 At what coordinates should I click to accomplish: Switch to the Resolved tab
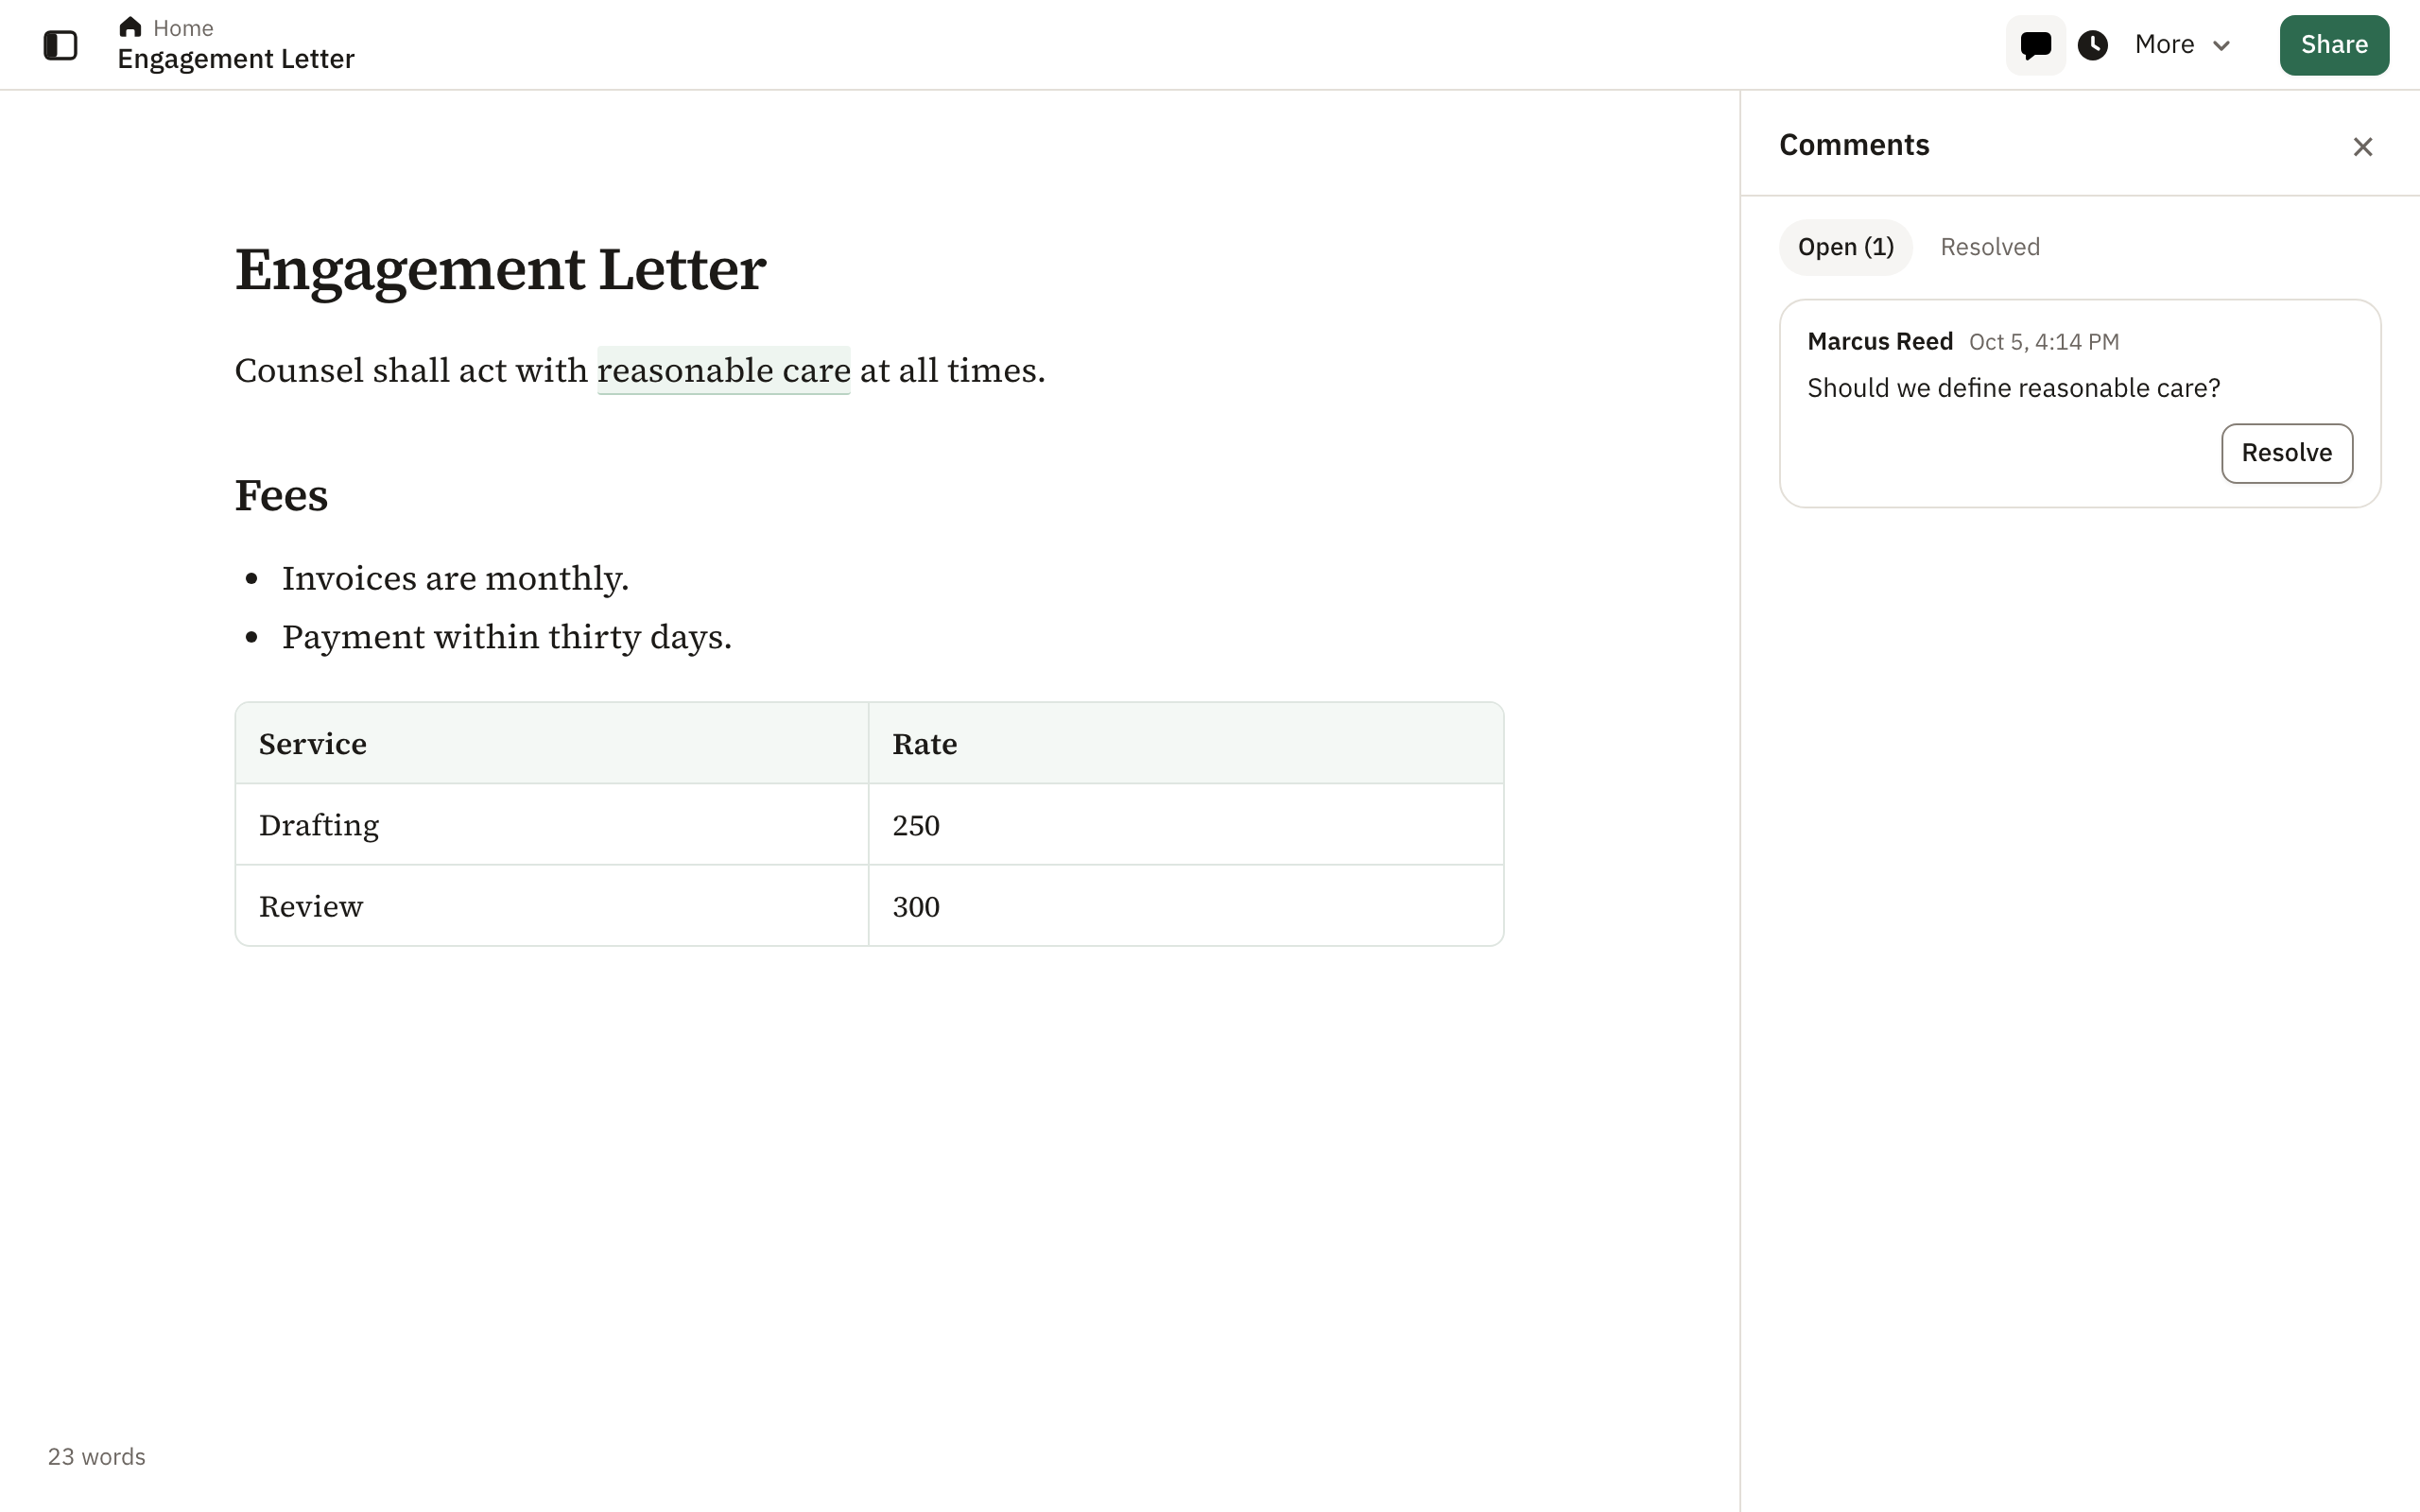coord(1989,247)
